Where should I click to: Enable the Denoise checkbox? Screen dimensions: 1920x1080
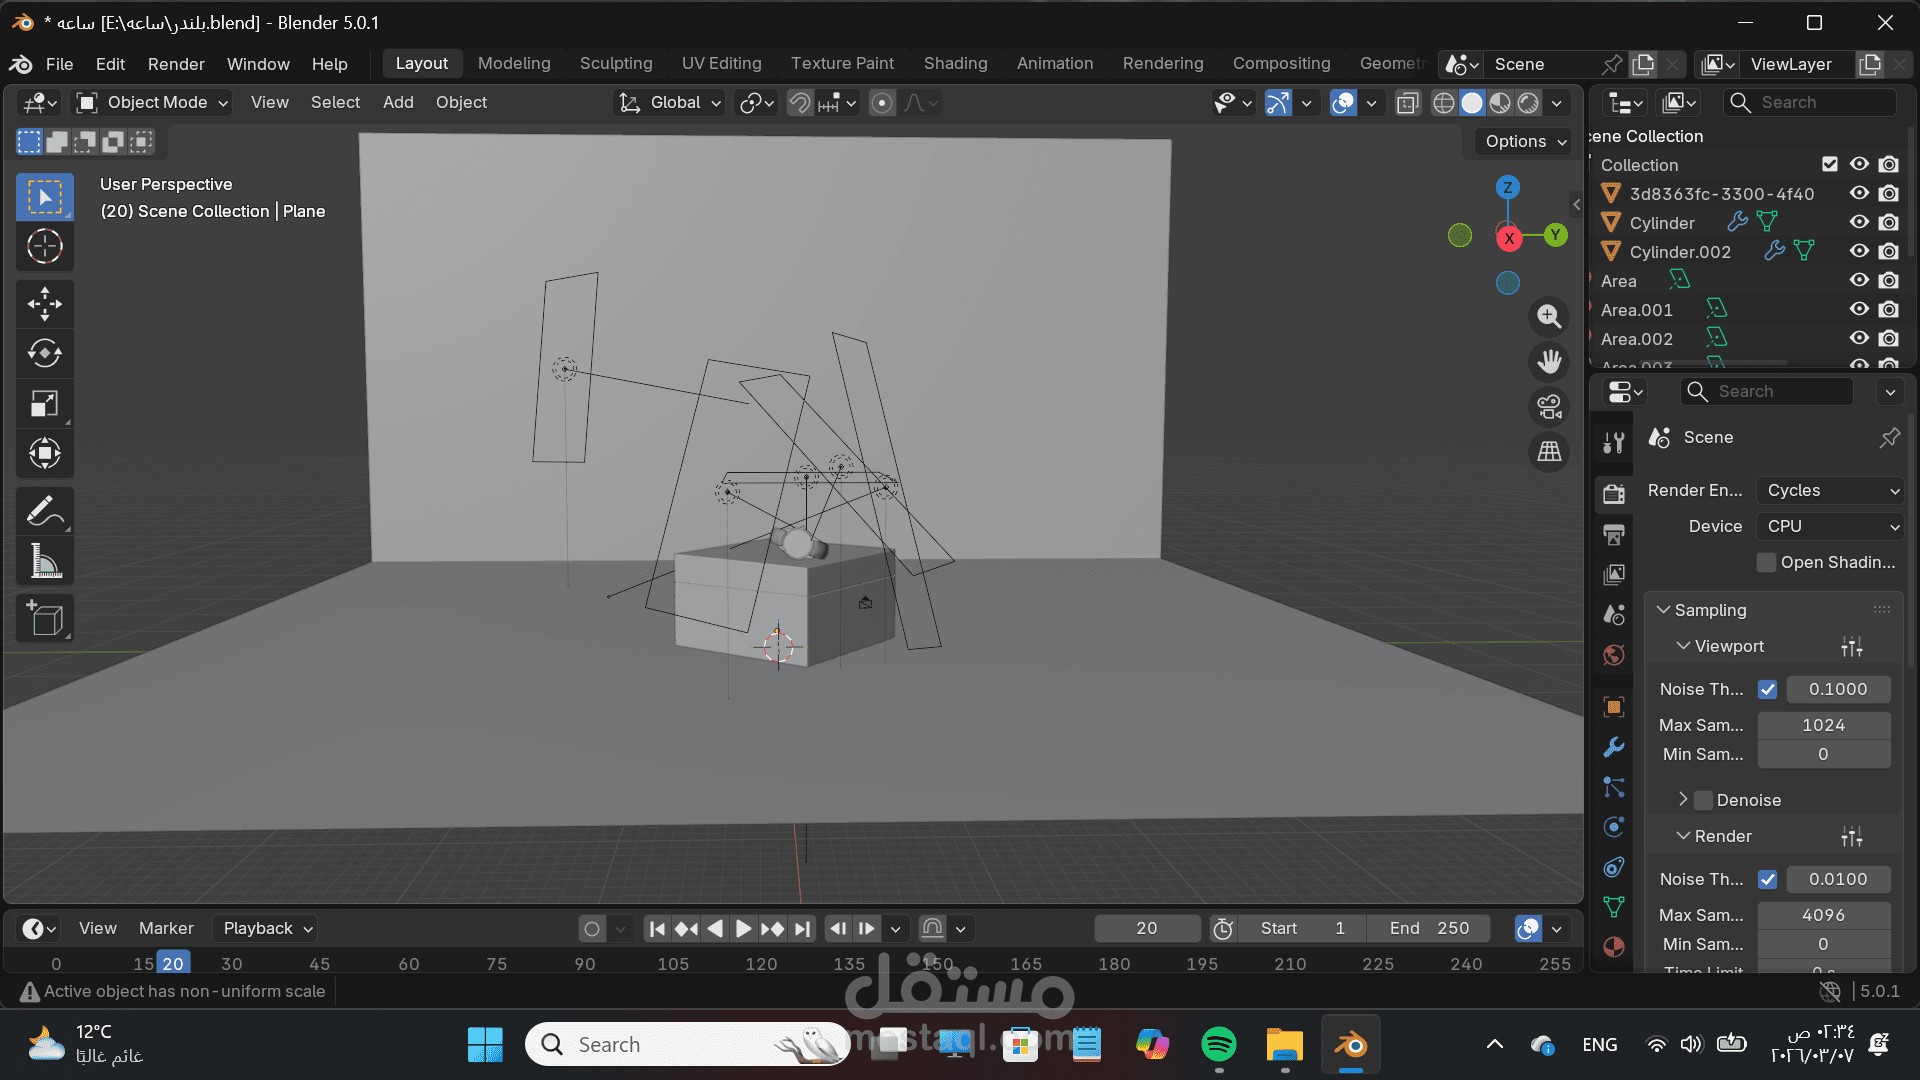coord(1704,800)
